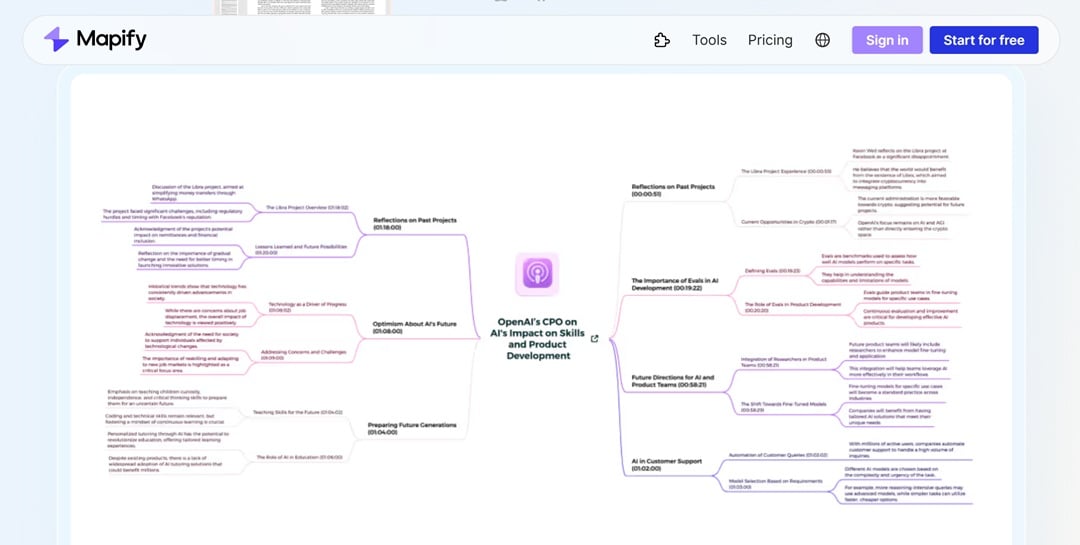Click 'The Libra Project Experience (00:00:51)' subnode
This screenshot has width=1080, height=545.
point(786,171)
